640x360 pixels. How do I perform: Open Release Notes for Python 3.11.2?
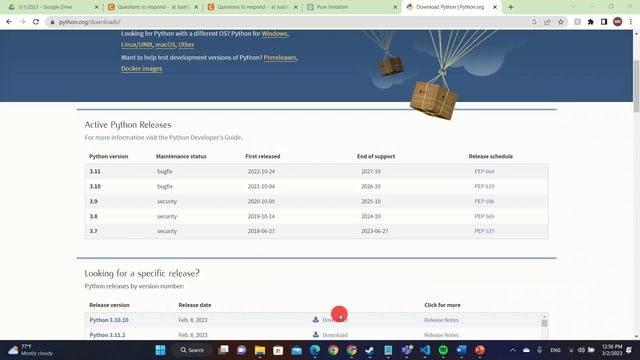[441, 335]
